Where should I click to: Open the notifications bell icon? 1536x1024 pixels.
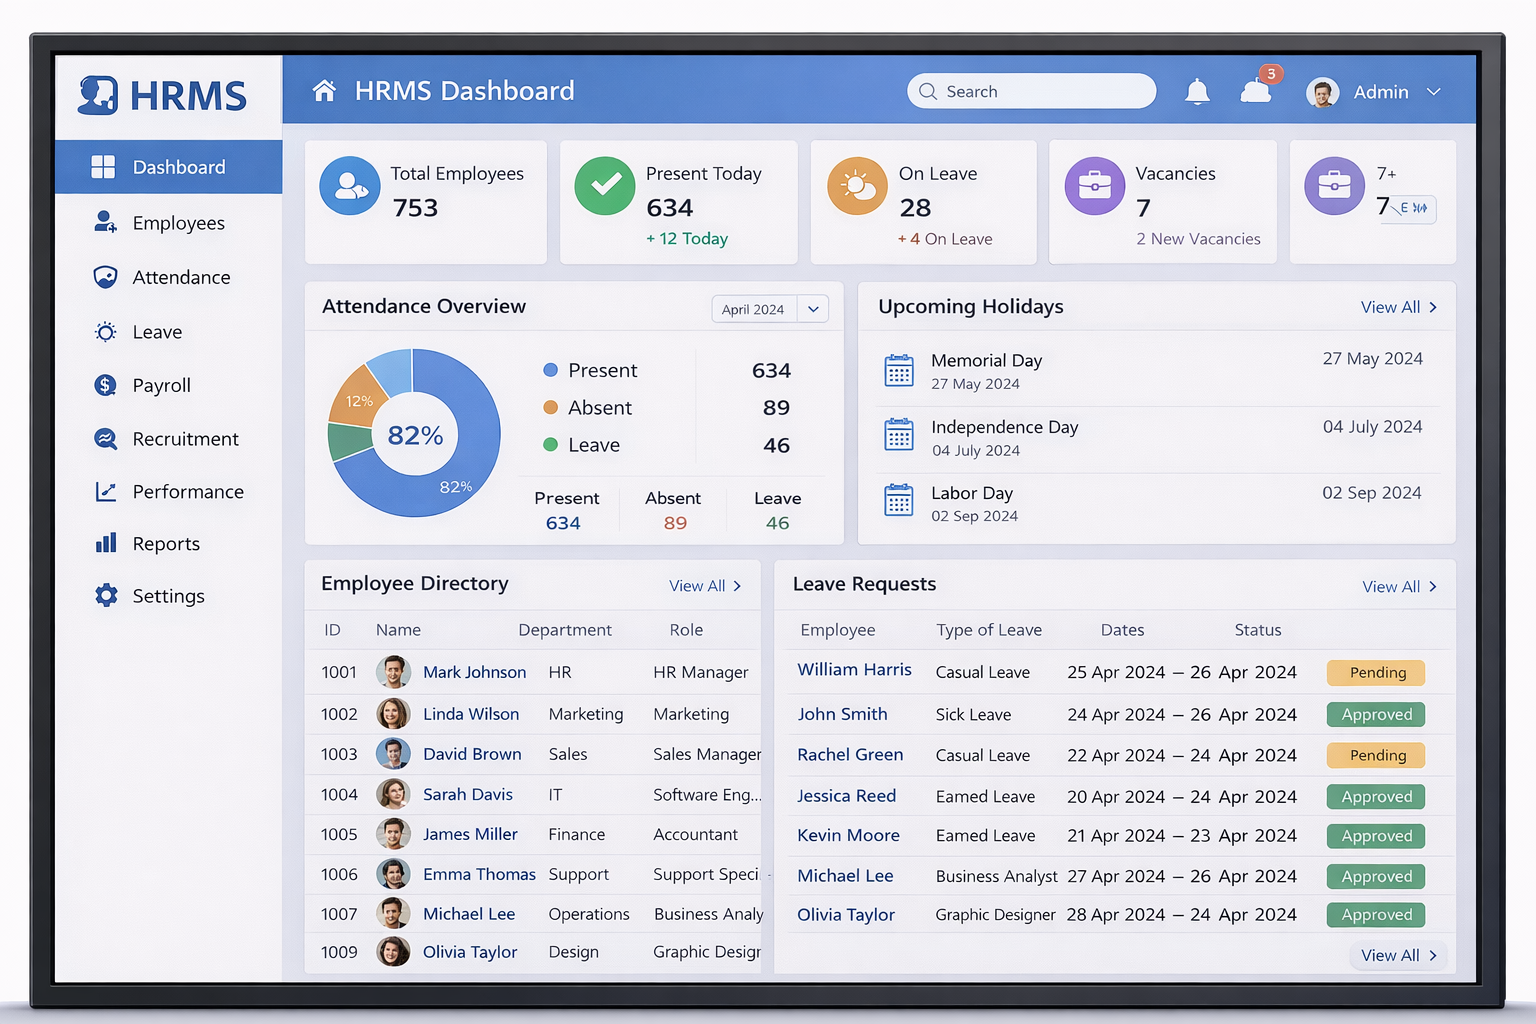[1197, 91]
